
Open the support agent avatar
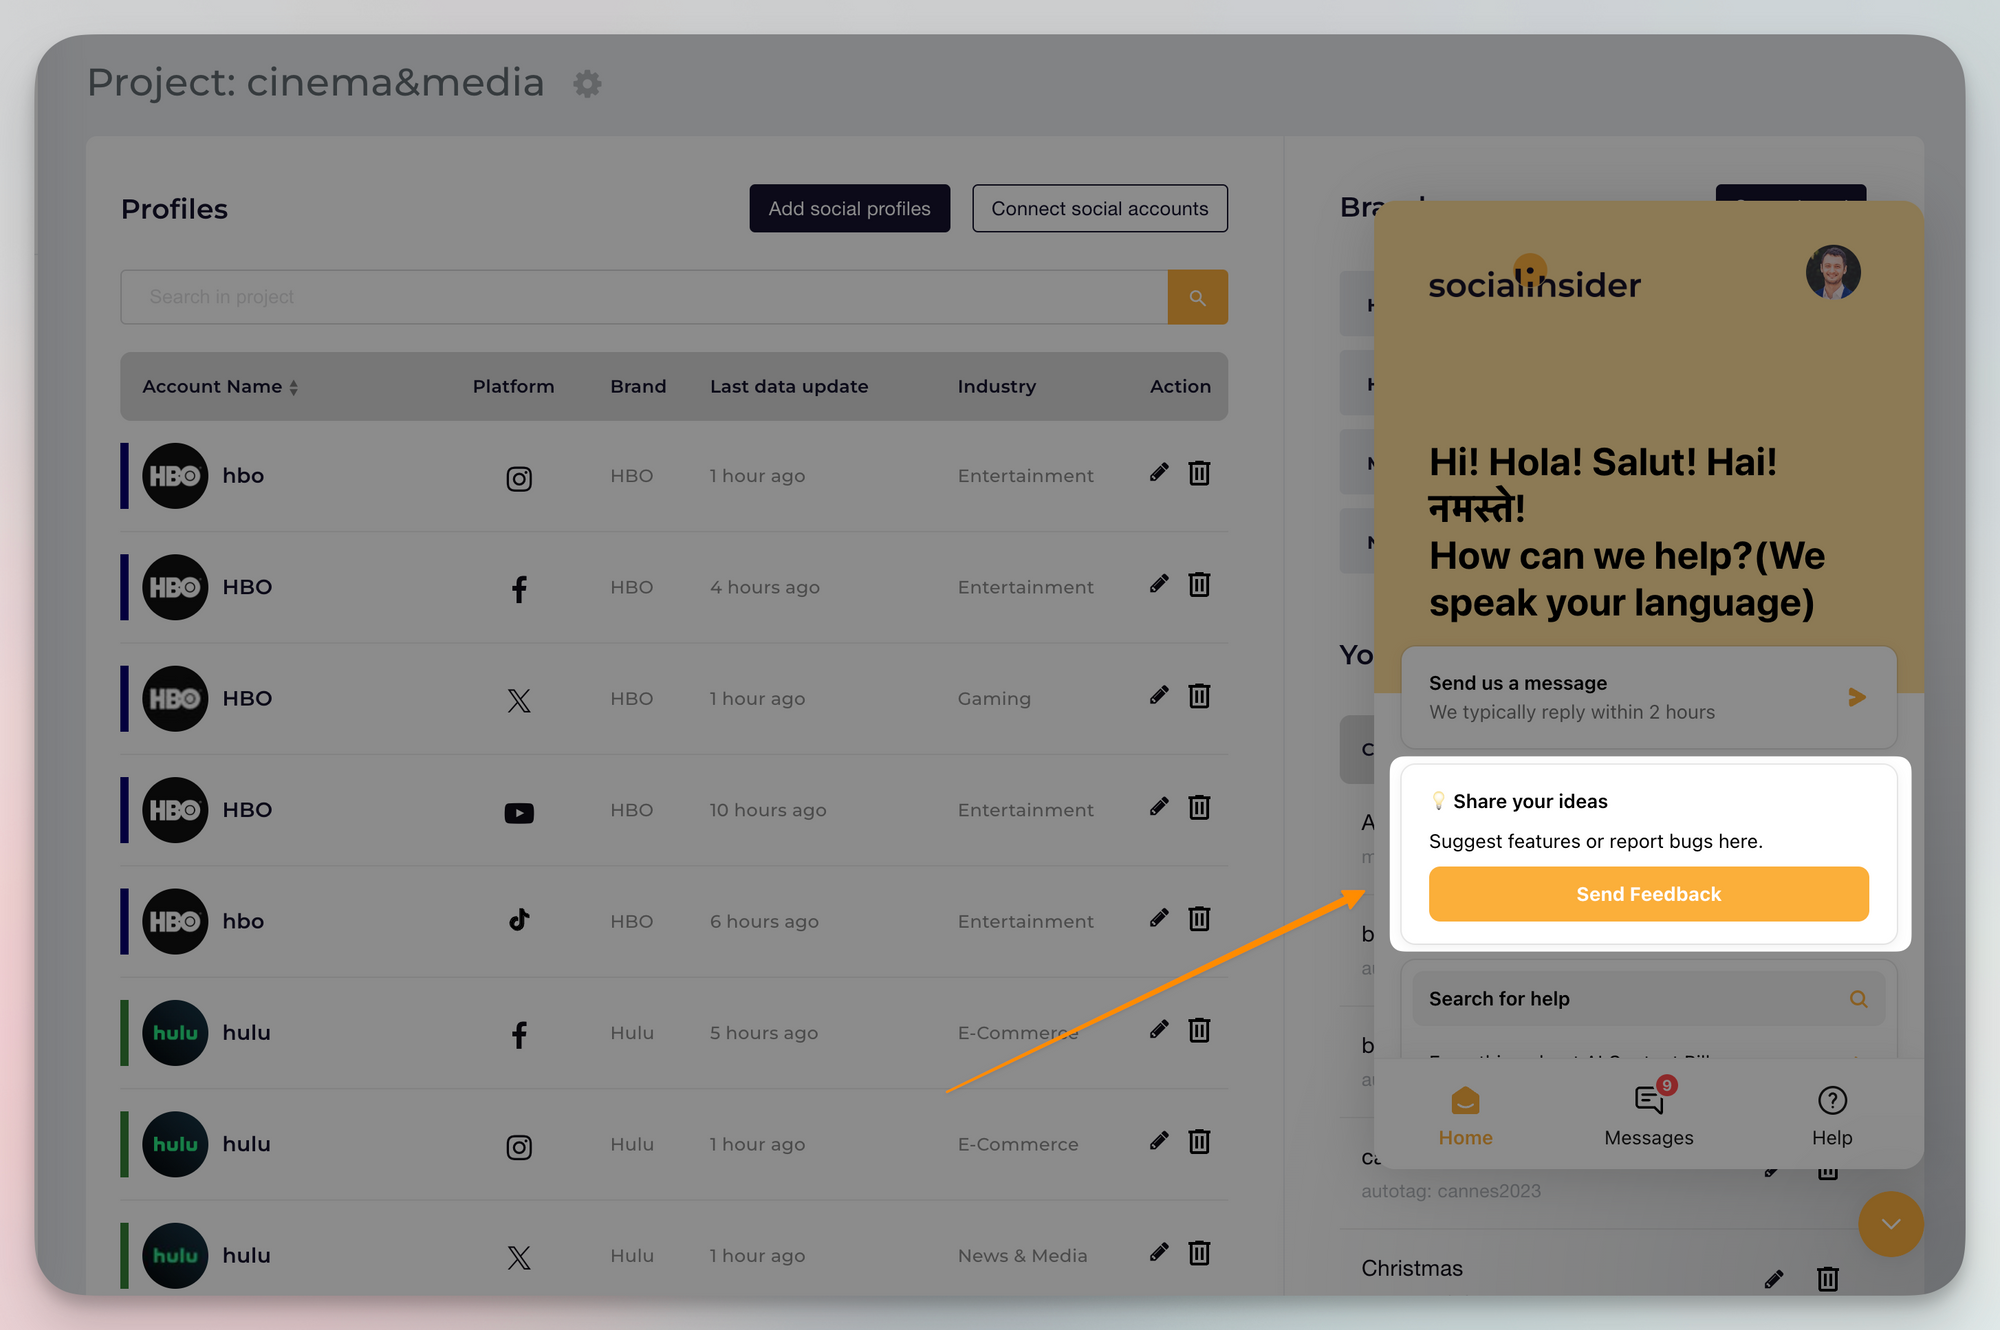1833,272
